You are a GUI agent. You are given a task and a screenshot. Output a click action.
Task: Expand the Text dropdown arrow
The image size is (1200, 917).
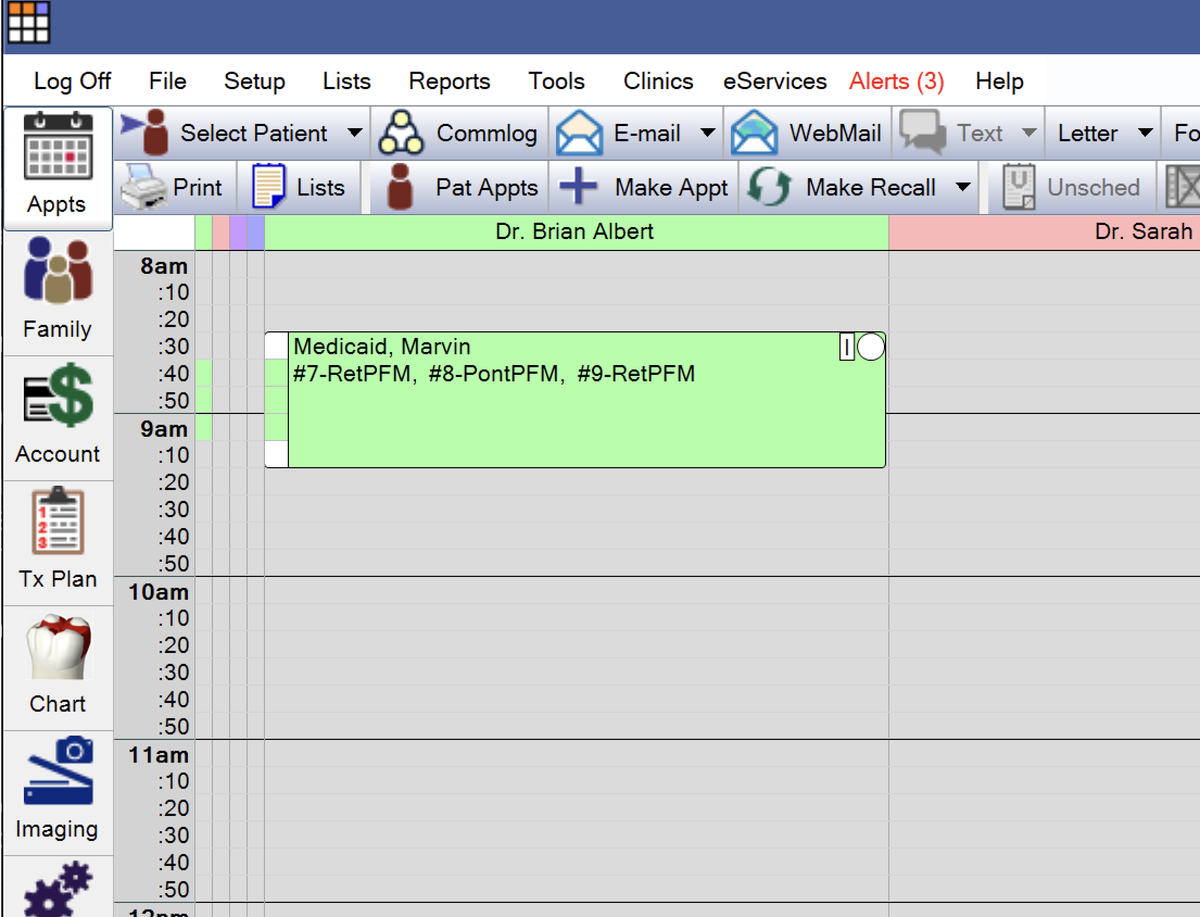pyautogui.click(x=1028, y=133)
